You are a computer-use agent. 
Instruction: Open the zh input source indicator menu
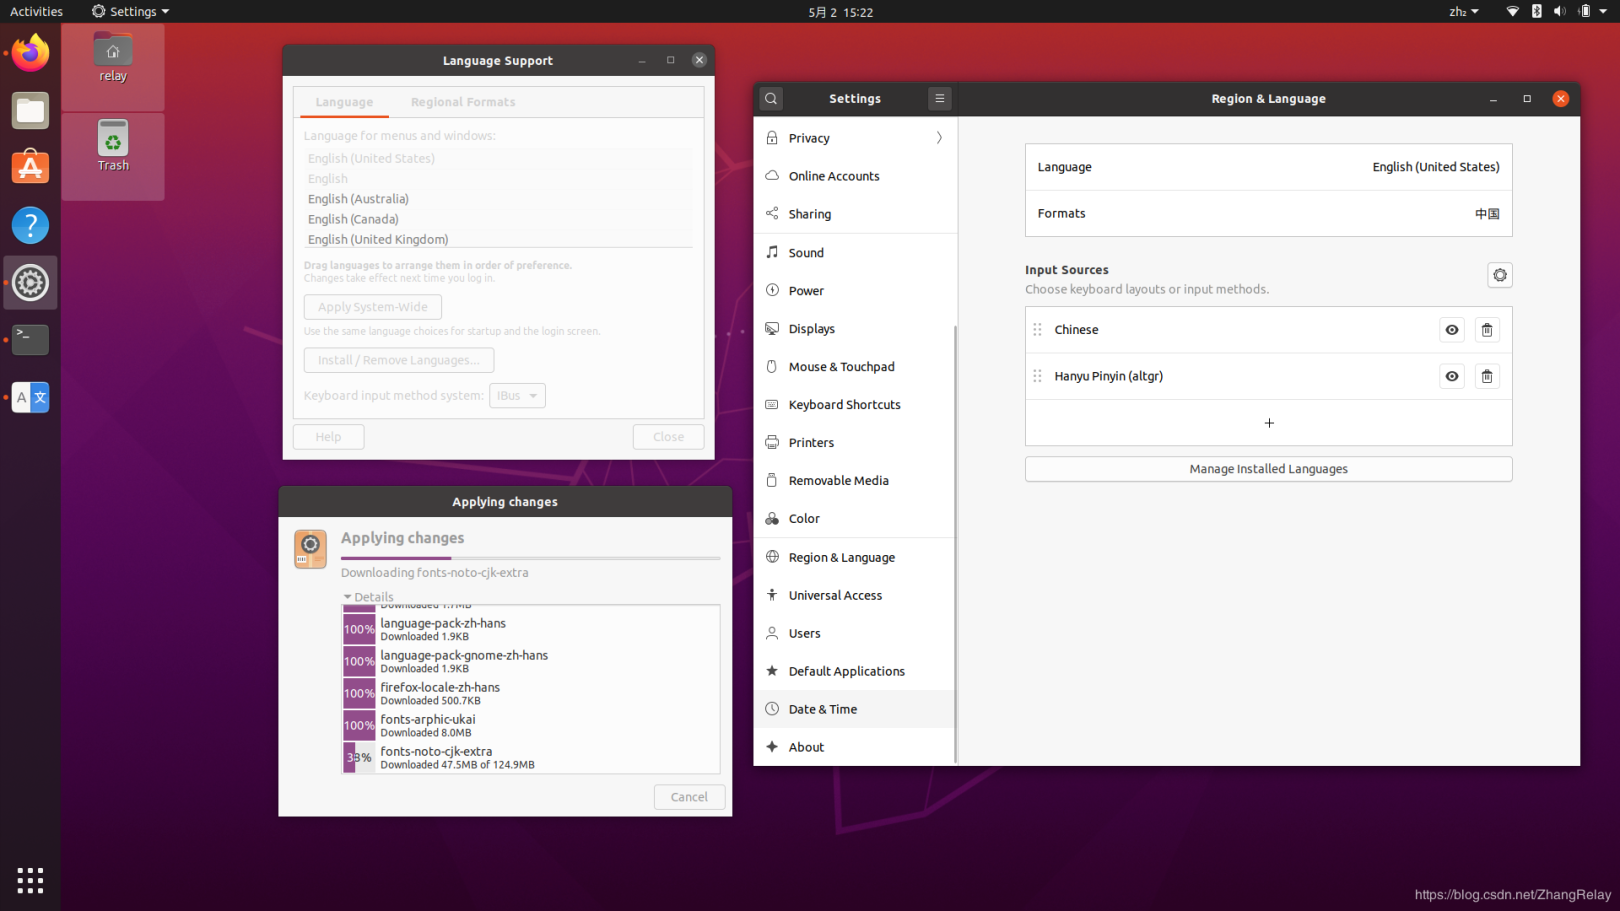tap(1463, 12)
